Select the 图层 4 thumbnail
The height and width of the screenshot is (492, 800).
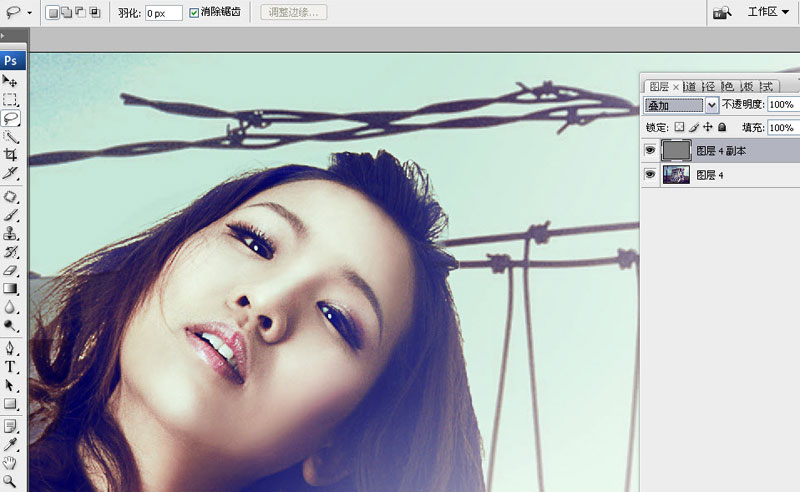pos(676,175)
